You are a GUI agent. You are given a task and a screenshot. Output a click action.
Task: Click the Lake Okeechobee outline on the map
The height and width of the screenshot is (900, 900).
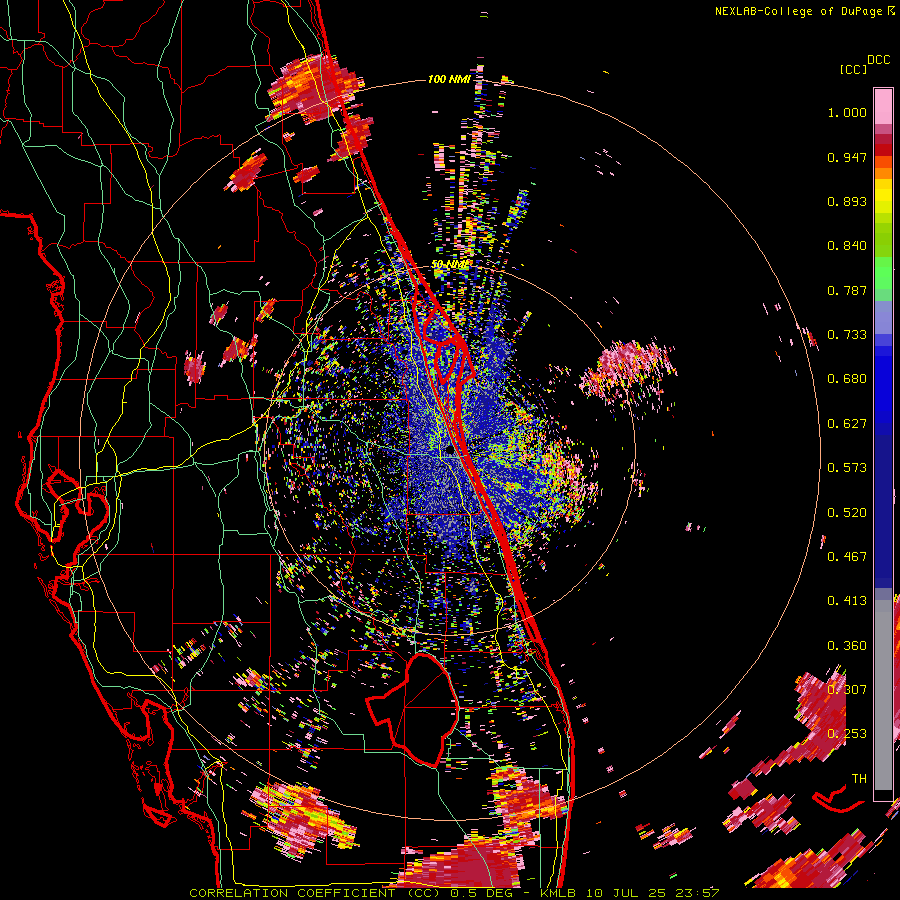pyautogui.click(x=413, y=709)
